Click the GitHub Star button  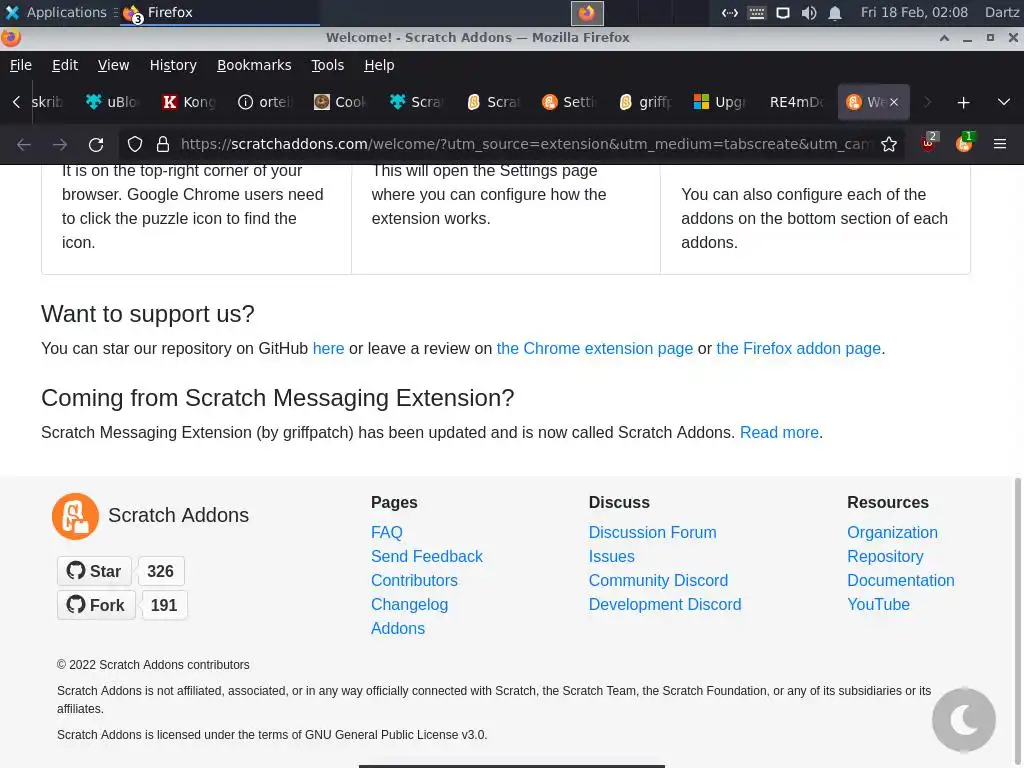(x=94, y=571)
